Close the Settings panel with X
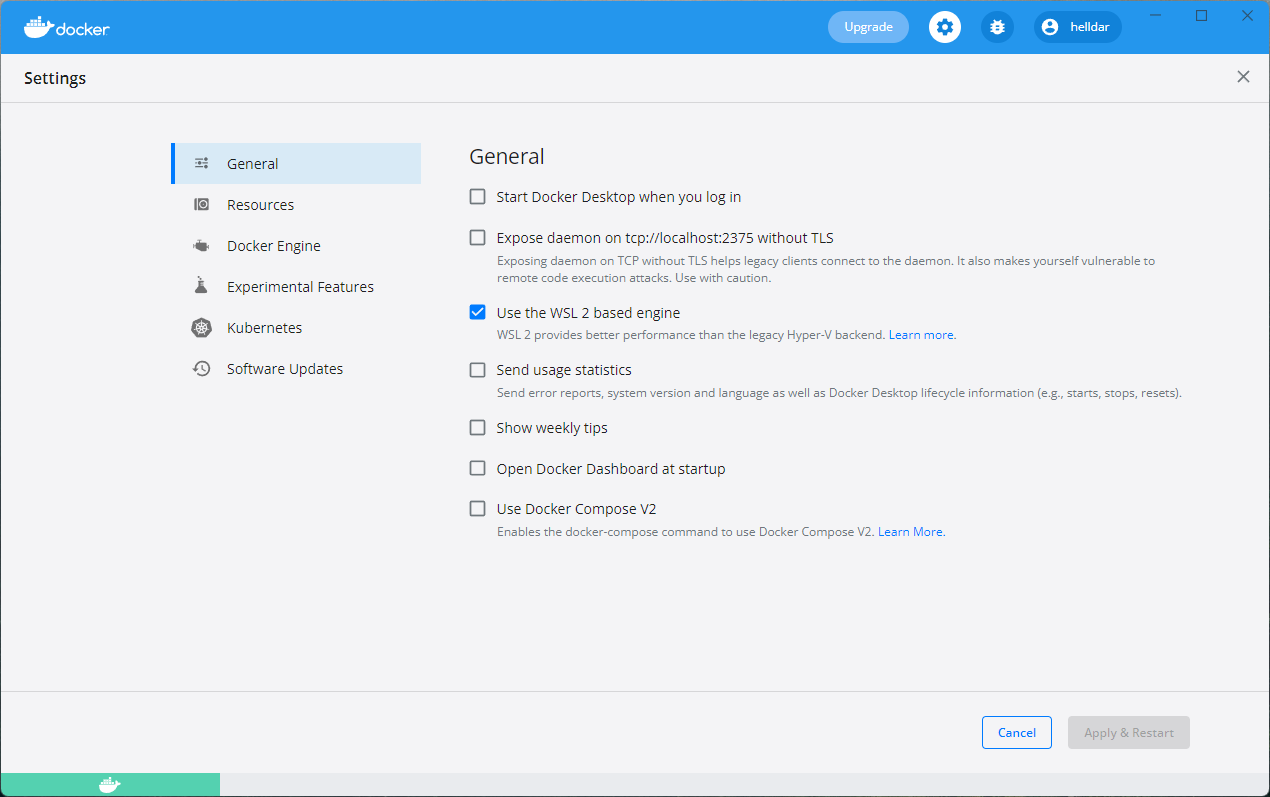Screen dimensions: 1270x797 click(x=1243, y=77)
